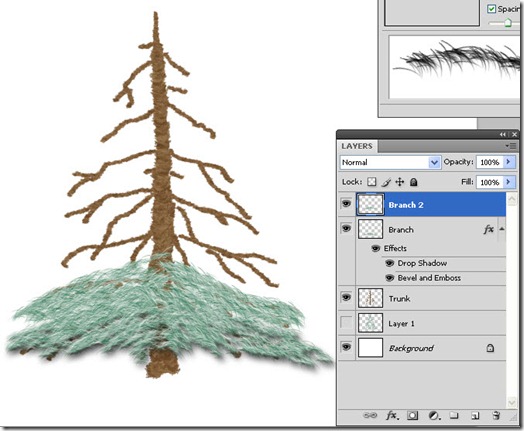Show the hidden Layer 1
Viewport: 524px width, 431px height.
tap(346, 323)
